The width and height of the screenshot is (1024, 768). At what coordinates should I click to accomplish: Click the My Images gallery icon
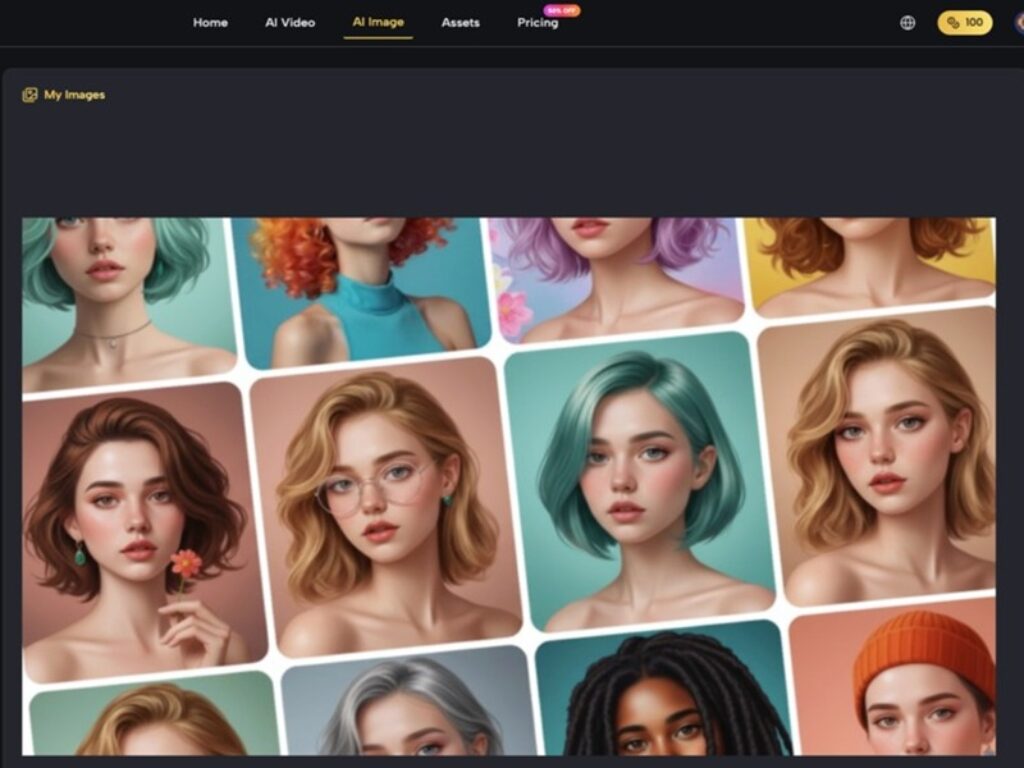point(30,95)
